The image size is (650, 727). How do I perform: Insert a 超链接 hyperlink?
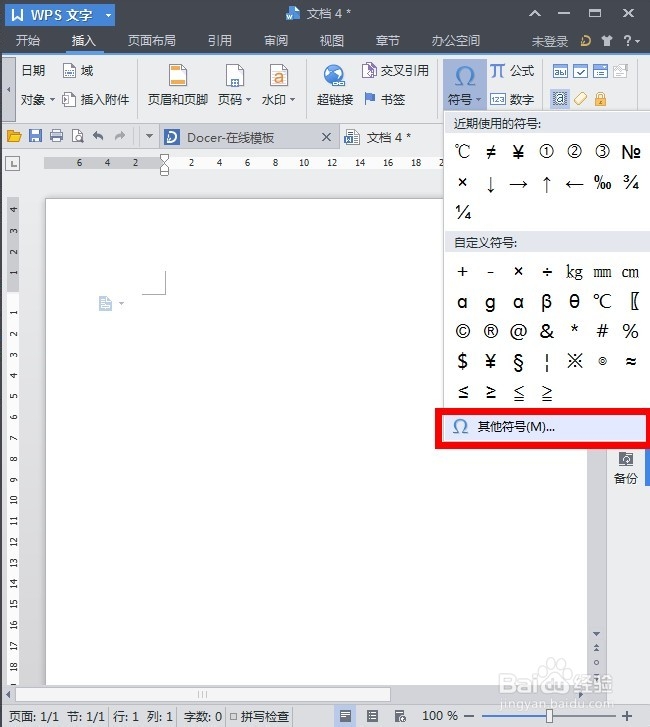click(335, 85)
